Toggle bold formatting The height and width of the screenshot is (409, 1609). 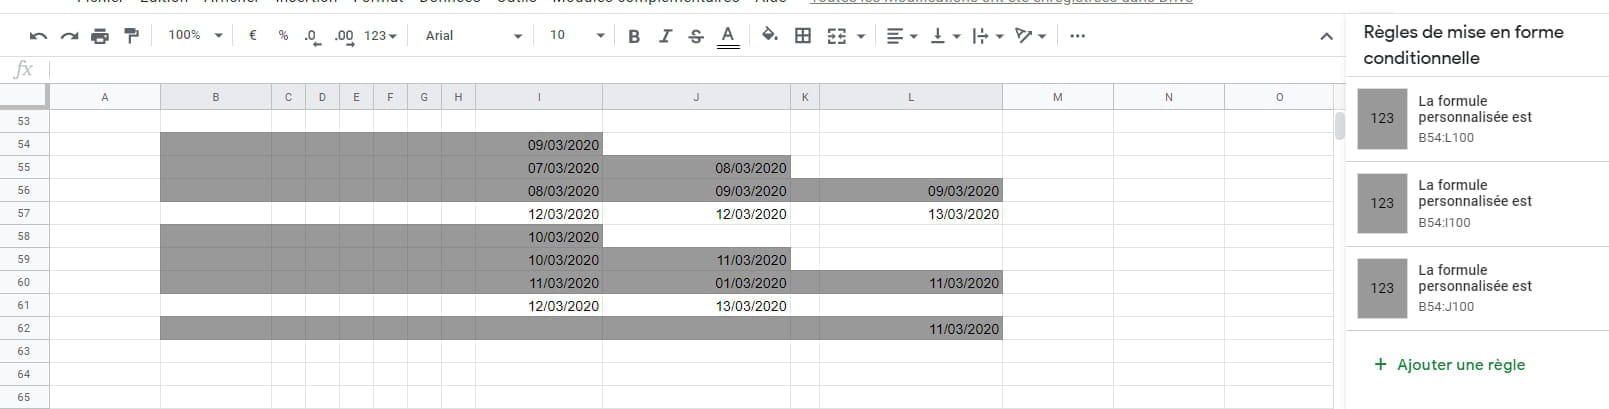[633, 36]
